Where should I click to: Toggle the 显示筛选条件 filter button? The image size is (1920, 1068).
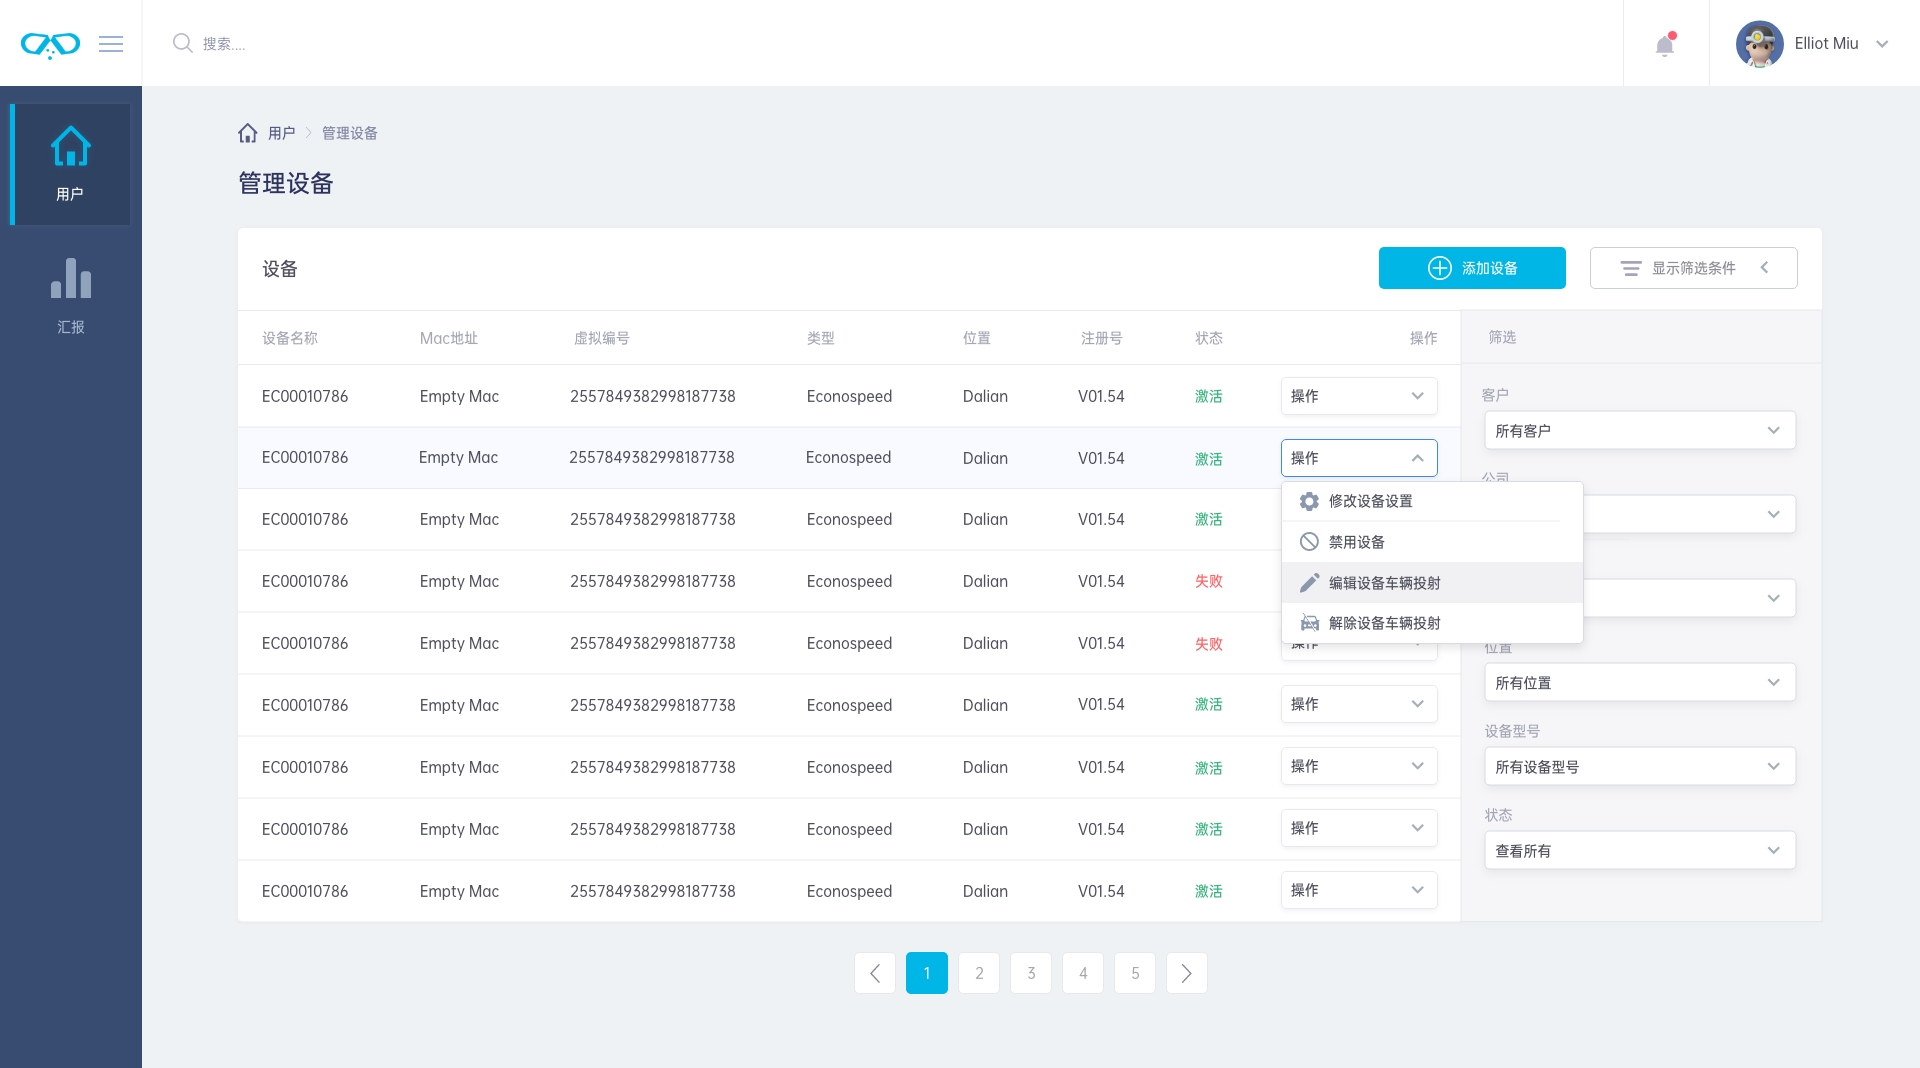point(1693,268)
